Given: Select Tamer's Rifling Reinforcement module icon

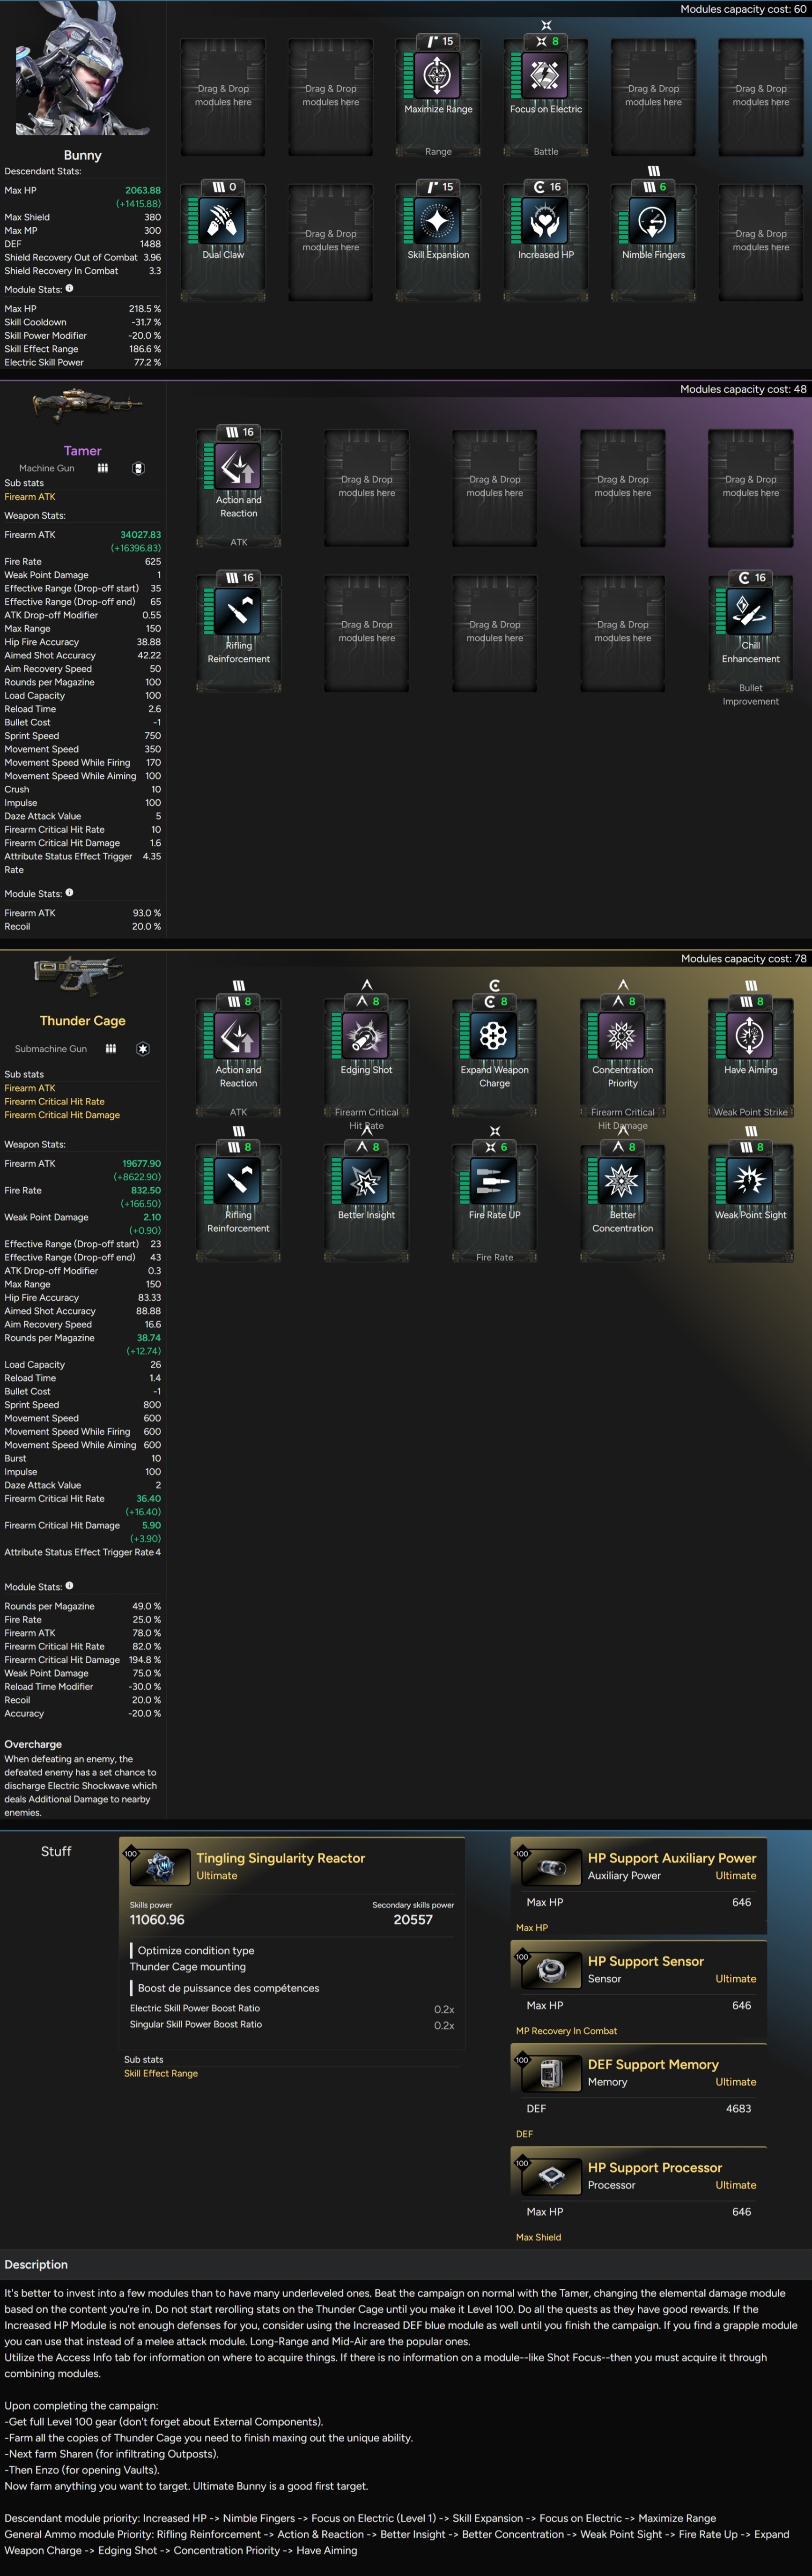Looking at the screenshot, I should coord(239,611).
